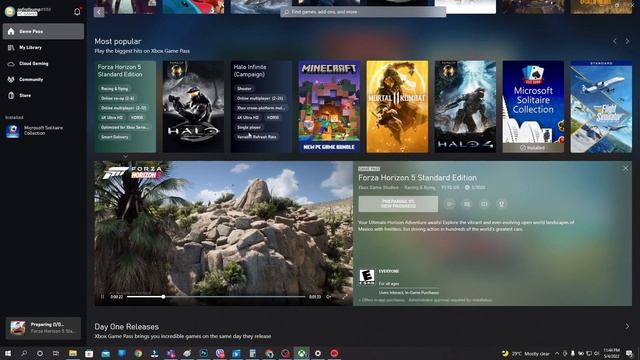
Task: Click the Shooter tag on Halo Infinite
Action: (x=244, y=89)
